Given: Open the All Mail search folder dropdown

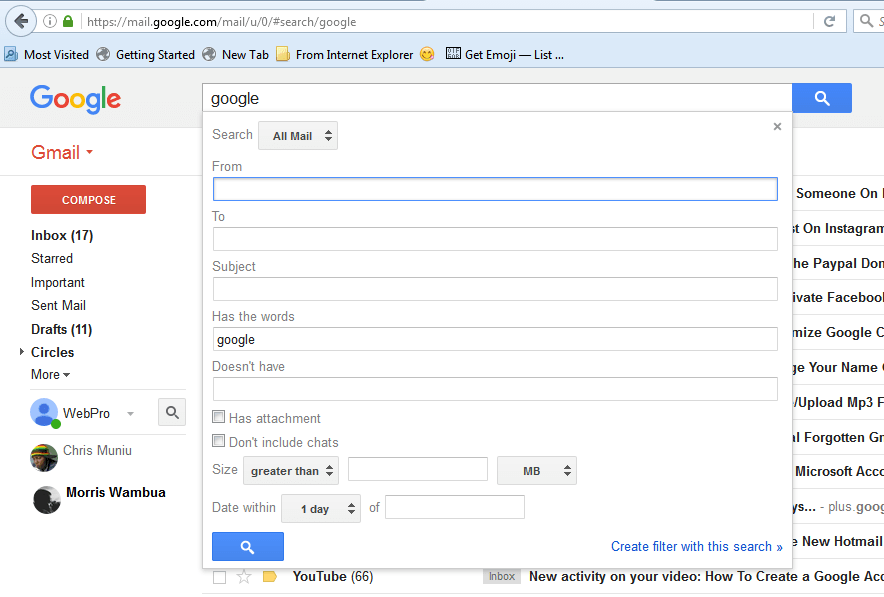Looking at the screenshot, I should 297,134.
